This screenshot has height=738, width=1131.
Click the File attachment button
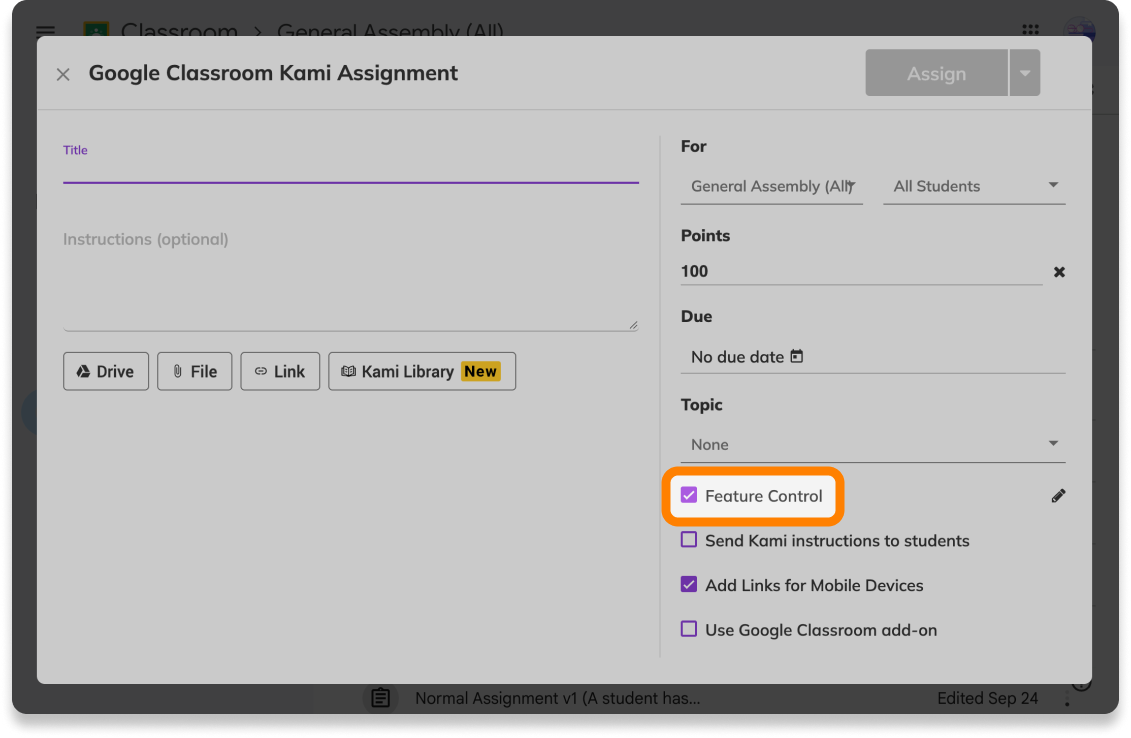(x=195, y=372)
